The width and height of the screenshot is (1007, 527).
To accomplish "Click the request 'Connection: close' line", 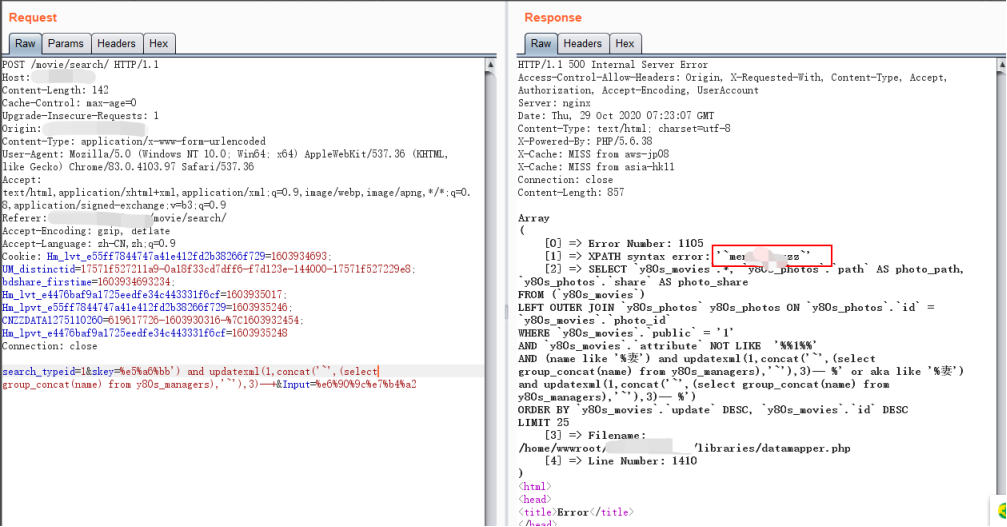I will point(49,346).
